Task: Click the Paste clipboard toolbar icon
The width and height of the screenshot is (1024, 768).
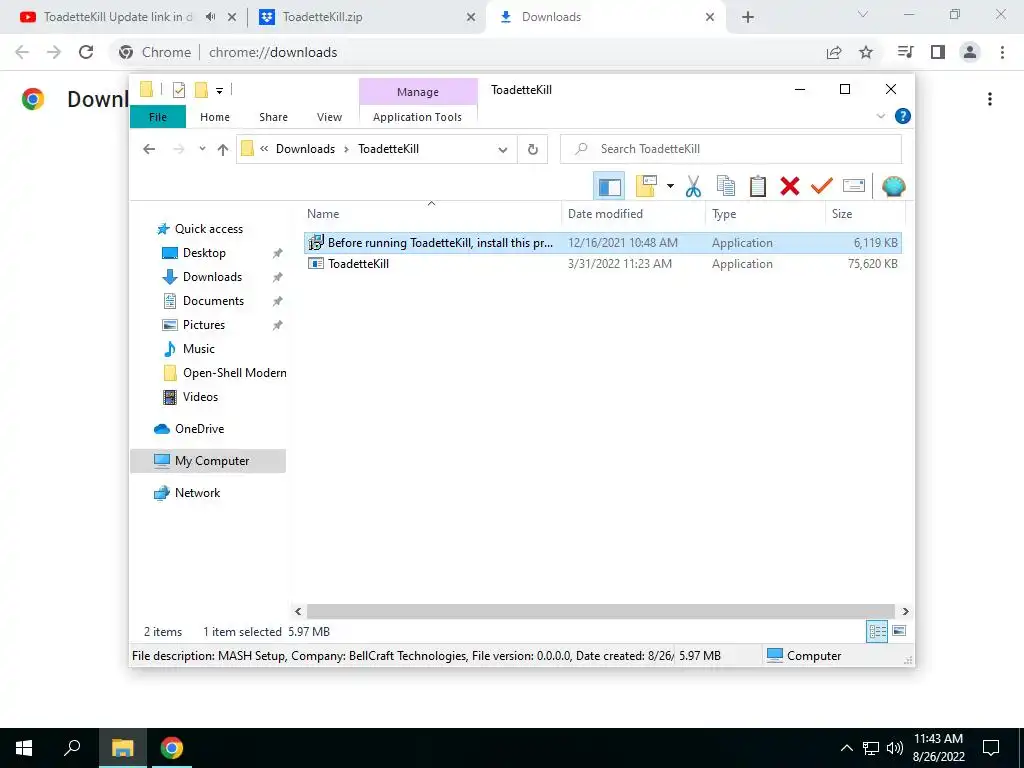Action: [x=758, y=187]
